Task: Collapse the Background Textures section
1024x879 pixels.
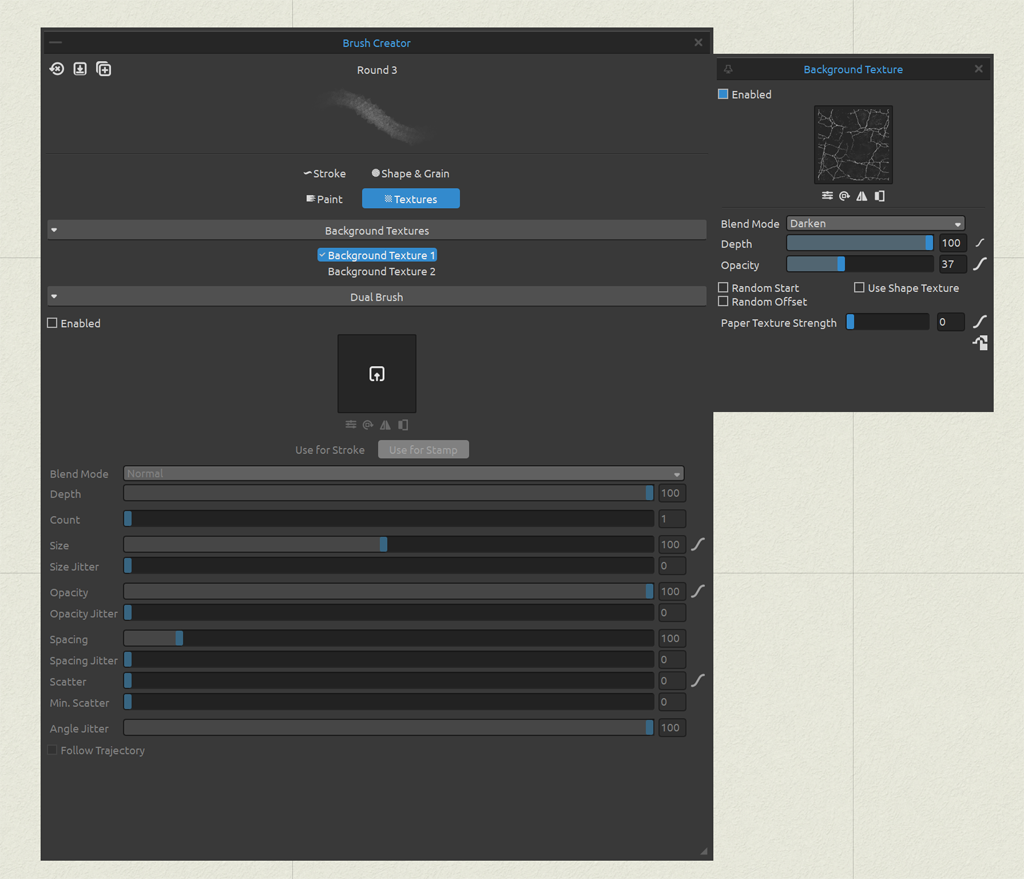Action: point(54,229)
